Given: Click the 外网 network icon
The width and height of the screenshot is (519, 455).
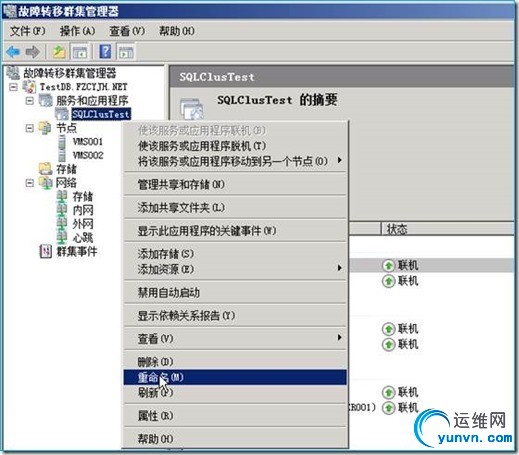Looking at the screenshot, I should [x=62, y=224].
